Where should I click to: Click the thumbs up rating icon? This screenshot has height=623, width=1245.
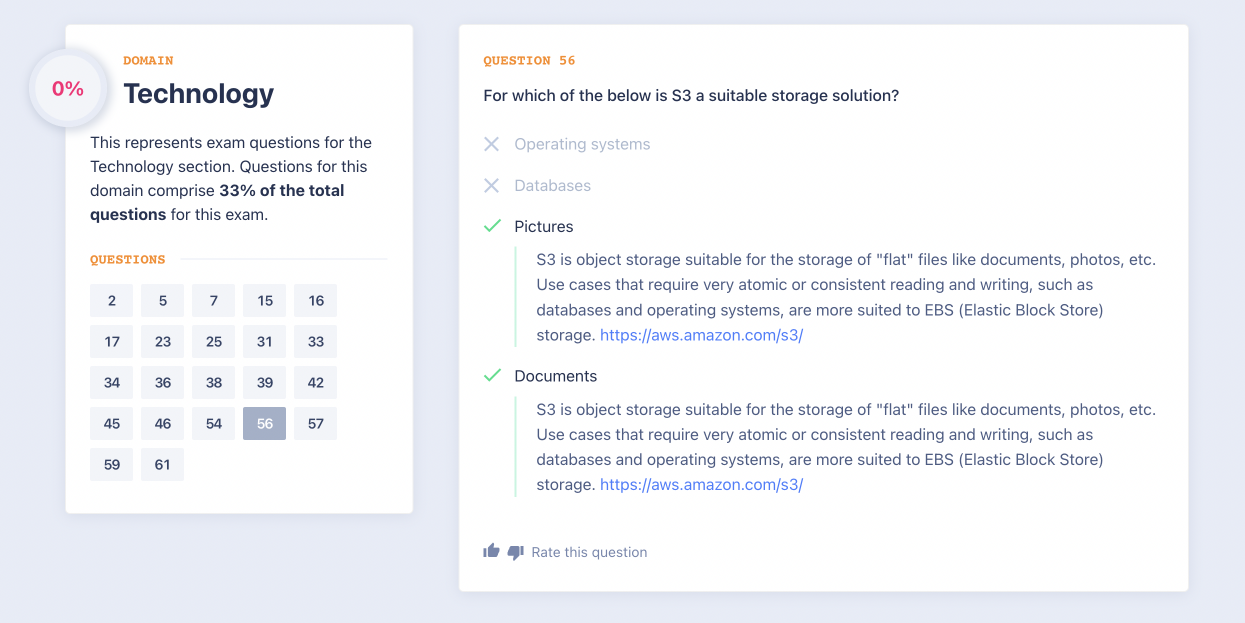coord(491,551)
